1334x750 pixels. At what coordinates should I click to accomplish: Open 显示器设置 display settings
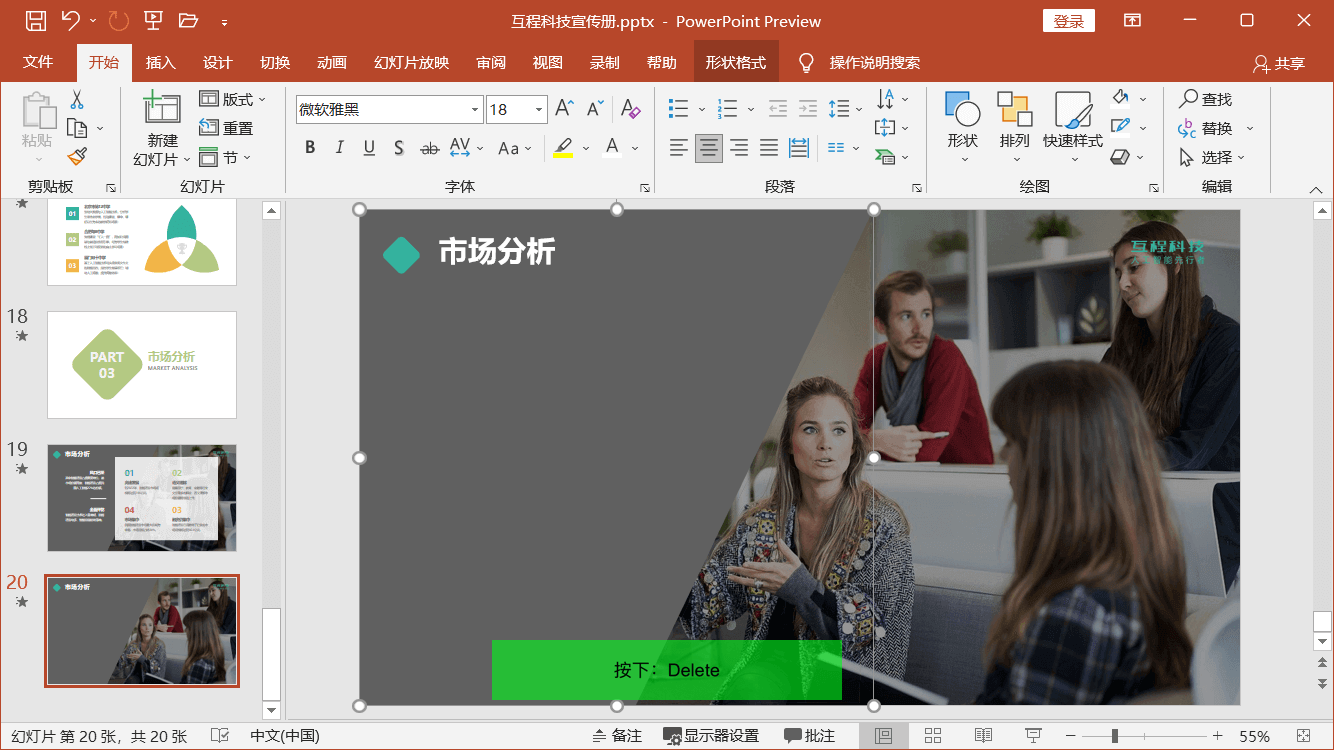(711, 736)
